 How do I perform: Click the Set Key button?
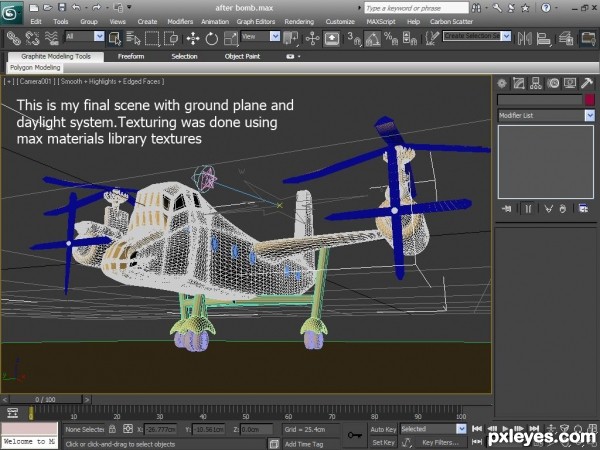pos(383,442)
